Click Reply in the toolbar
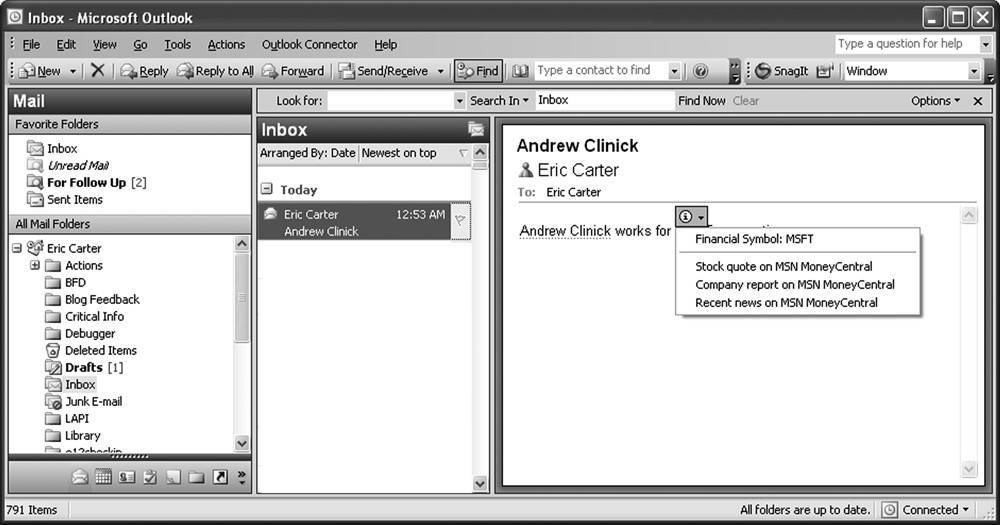The height and width of the screenshot is (525, 1000). point(145,71)
